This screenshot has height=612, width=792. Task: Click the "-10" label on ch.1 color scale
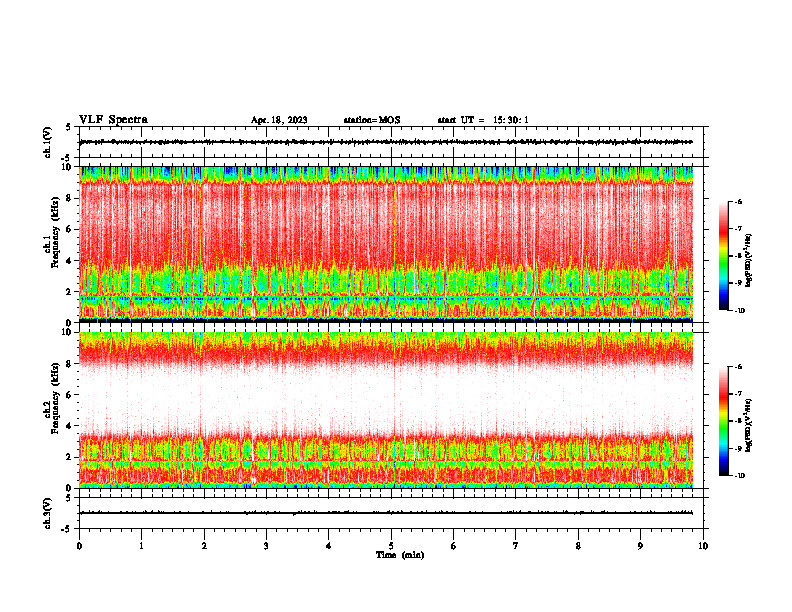pos(739,310)
